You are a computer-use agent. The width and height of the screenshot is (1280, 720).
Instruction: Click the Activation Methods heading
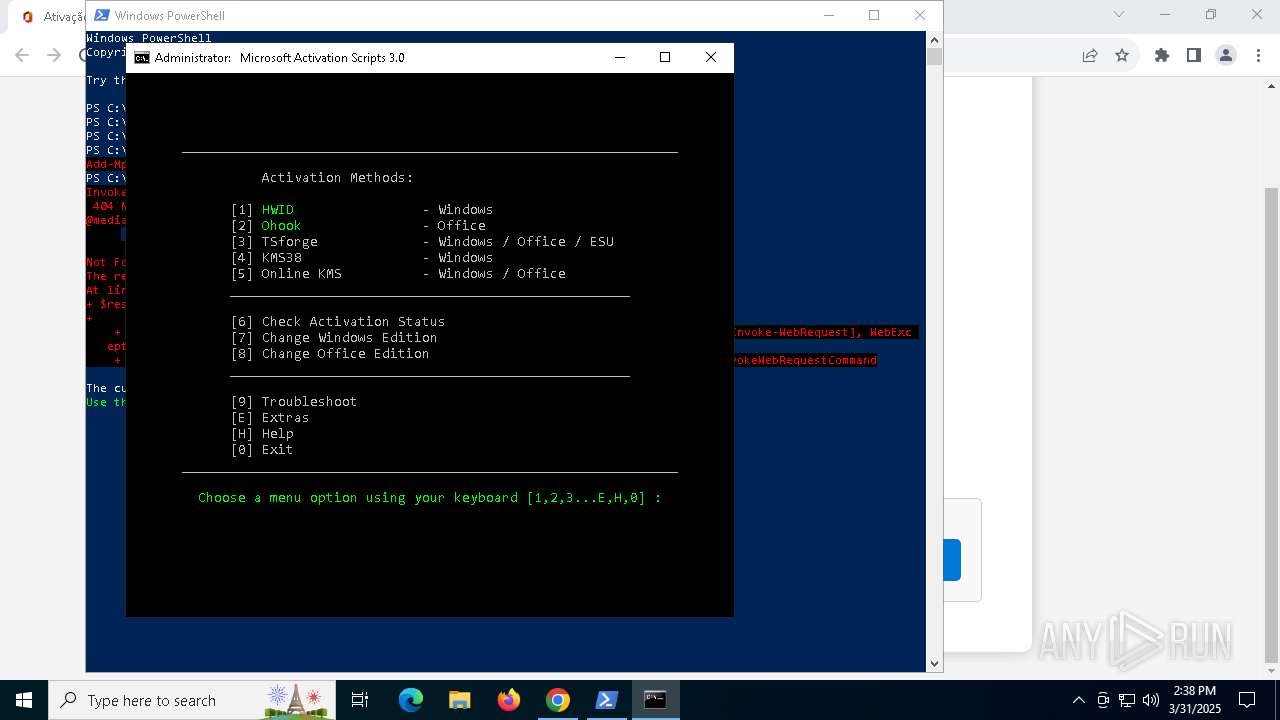point(337,178)
